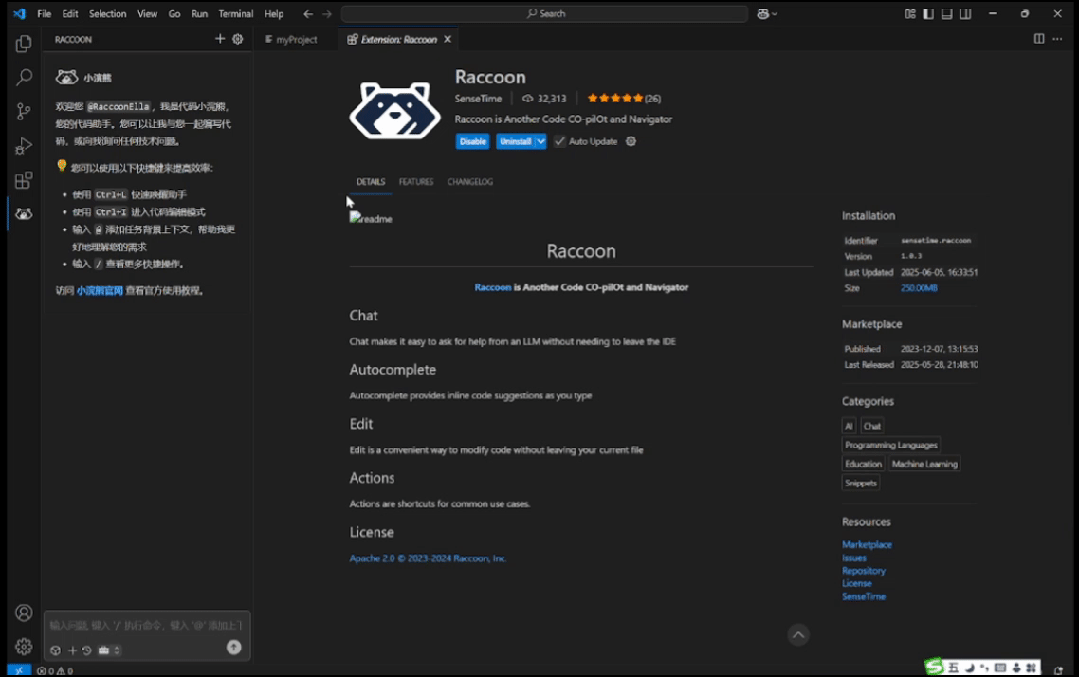This screenshot has width=1079, height=677.
Task: Switch to the CHANGELOG tab
Action: (470, 182)
